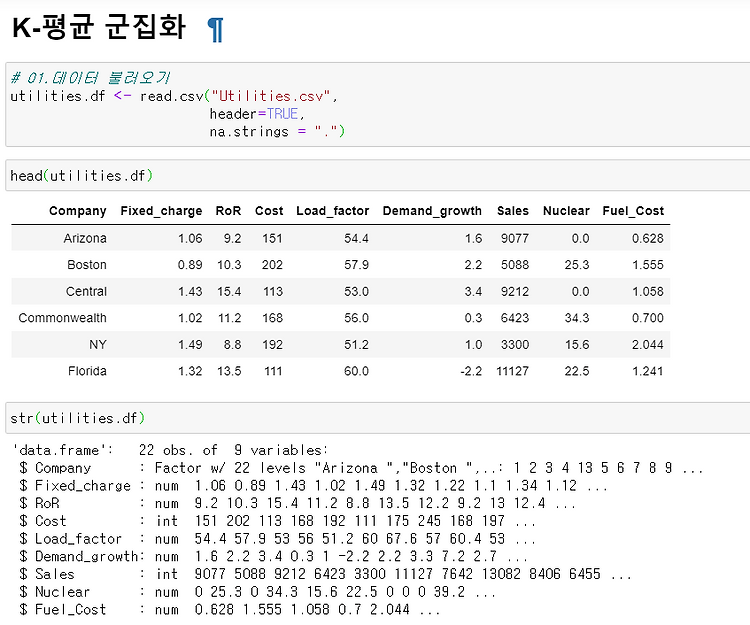Select the Florida company cell
This screenshot has width=750, height=625.
coord(87,371)
